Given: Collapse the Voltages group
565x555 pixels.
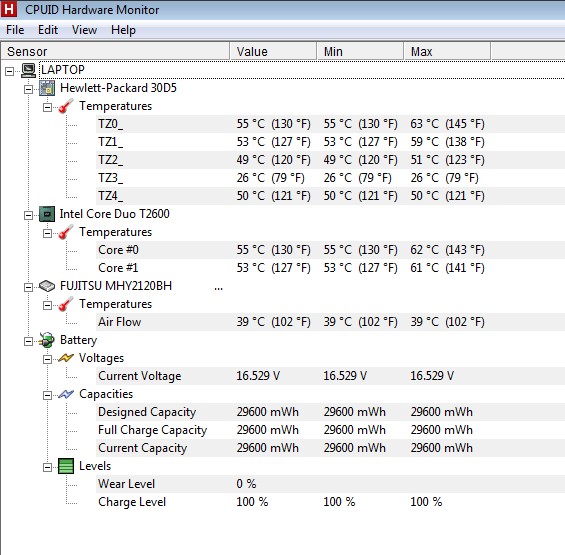Looking at the screenshot, I should click(47, 360).
